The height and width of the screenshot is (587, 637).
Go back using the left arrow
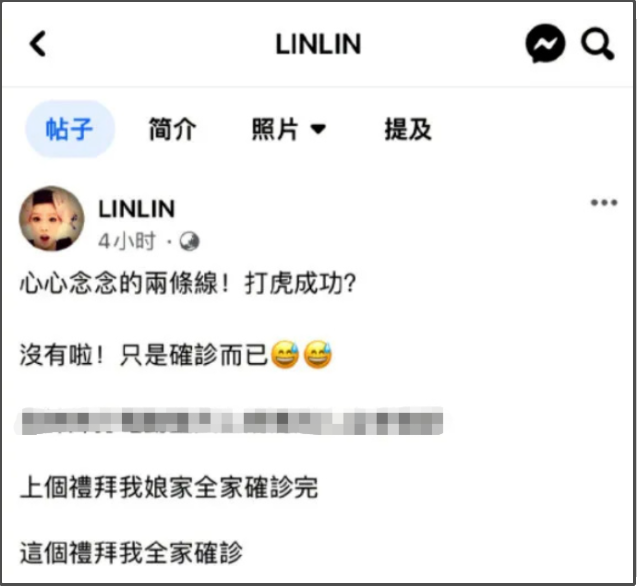[38, 43]
